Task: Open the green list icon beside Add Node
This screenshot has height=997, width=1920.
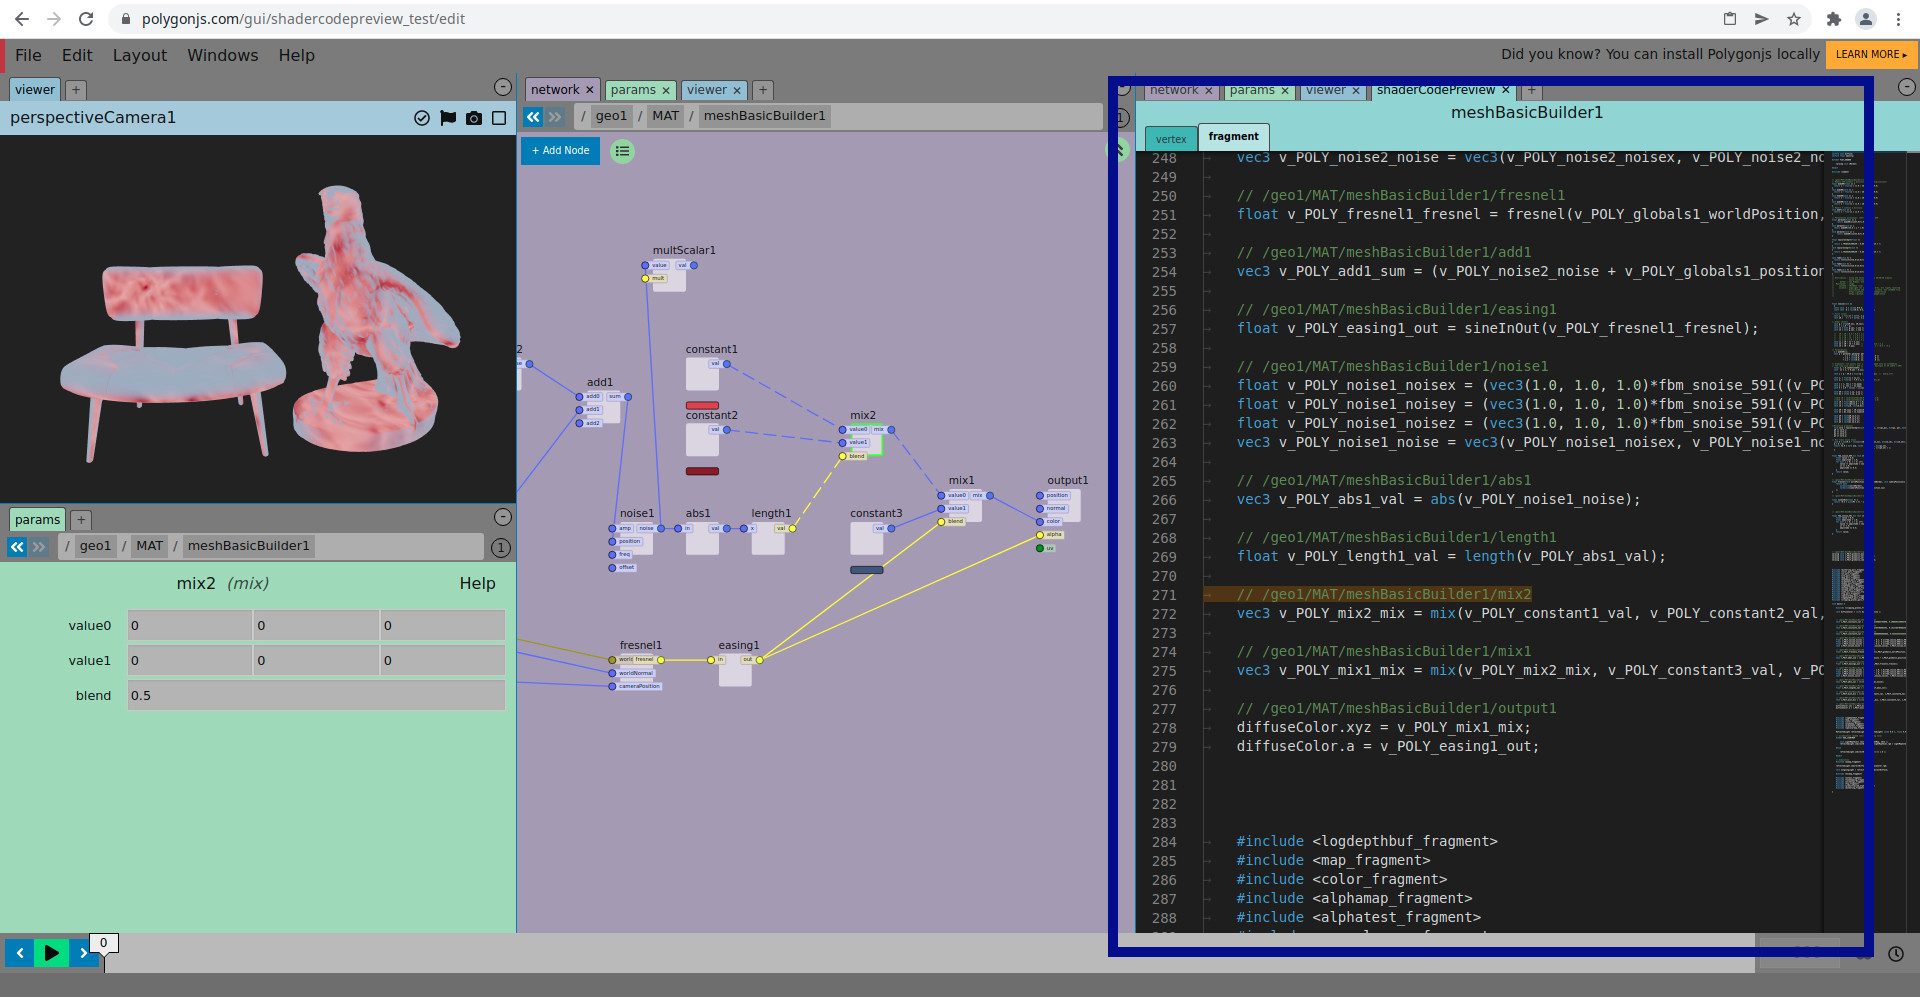Action: 623,151
